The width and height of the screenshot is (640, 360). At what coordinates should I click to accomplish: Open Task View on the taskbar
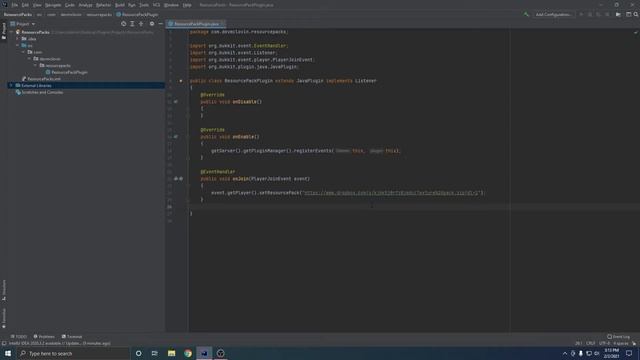155,353
